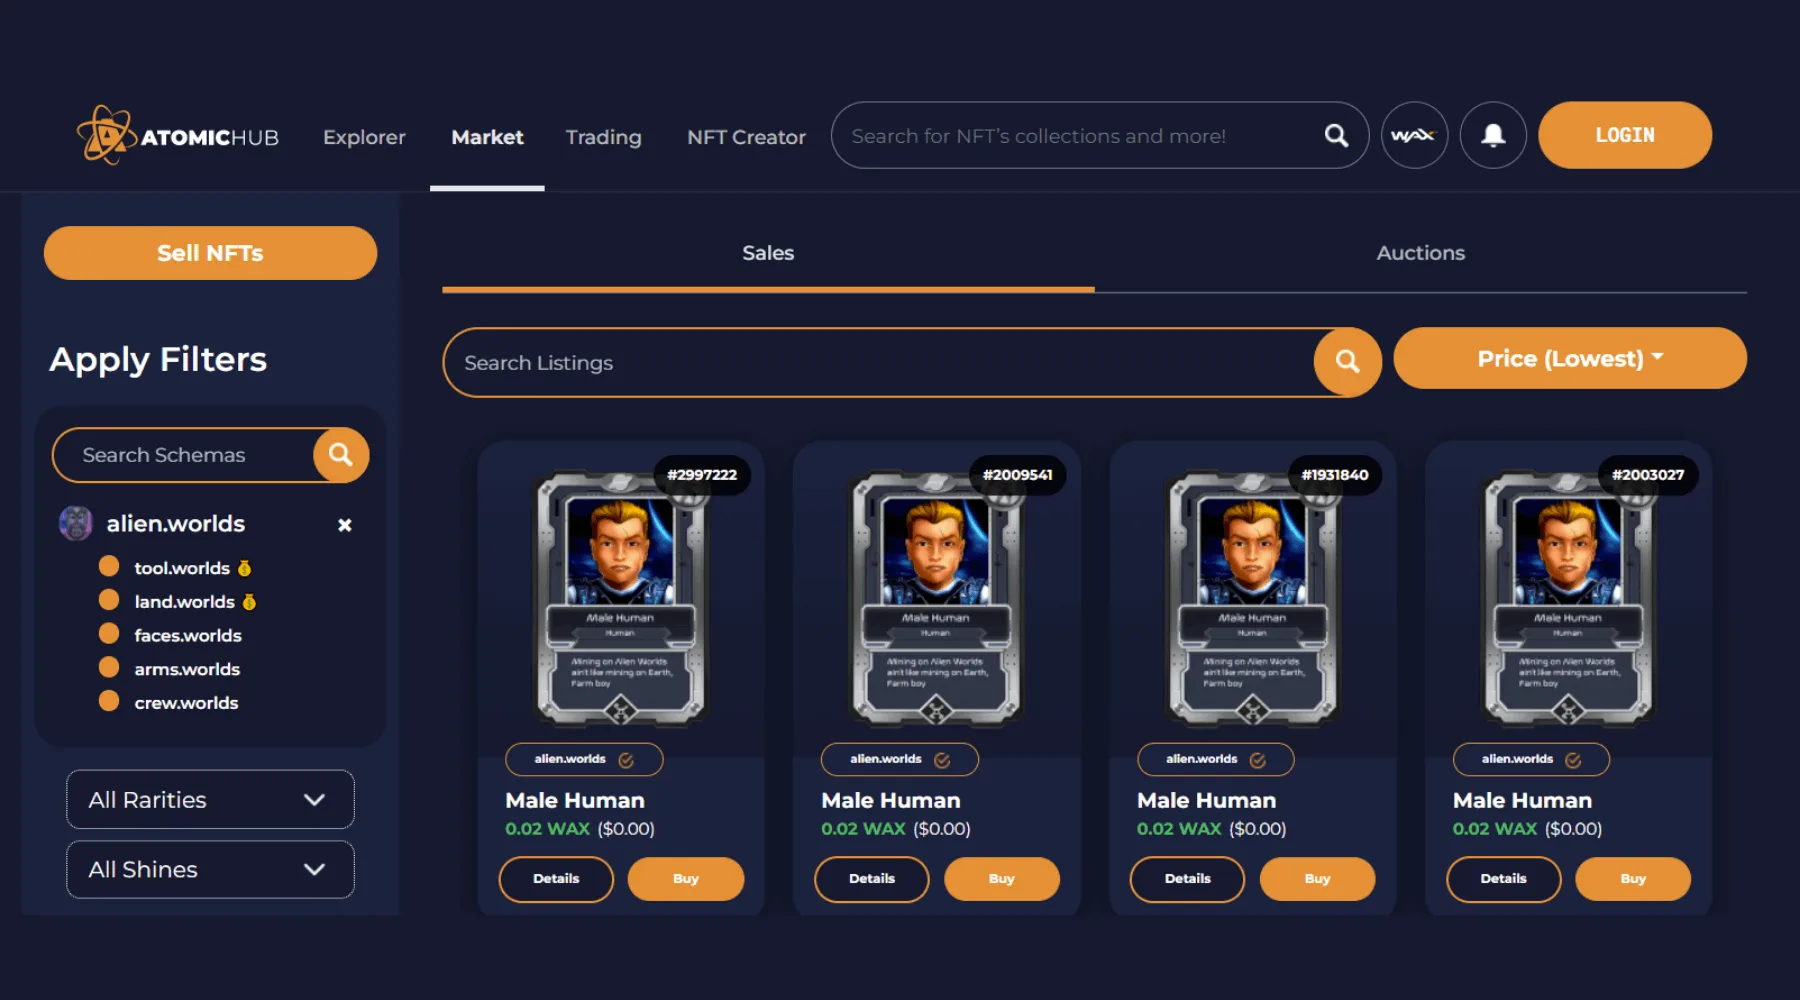
Task: Click the top navigation search magnifier icon
Action: 1336,135
